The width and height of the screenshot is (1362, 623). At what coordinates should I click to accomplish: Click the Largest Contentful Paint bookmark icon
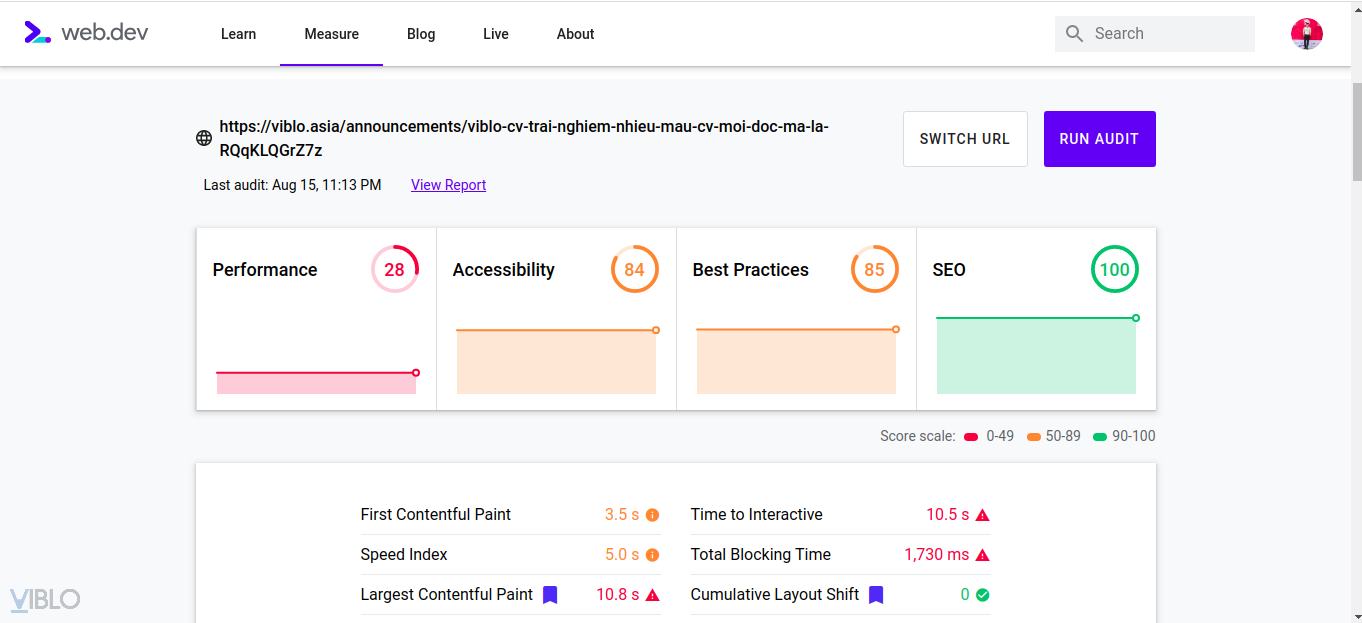(550, 595)
